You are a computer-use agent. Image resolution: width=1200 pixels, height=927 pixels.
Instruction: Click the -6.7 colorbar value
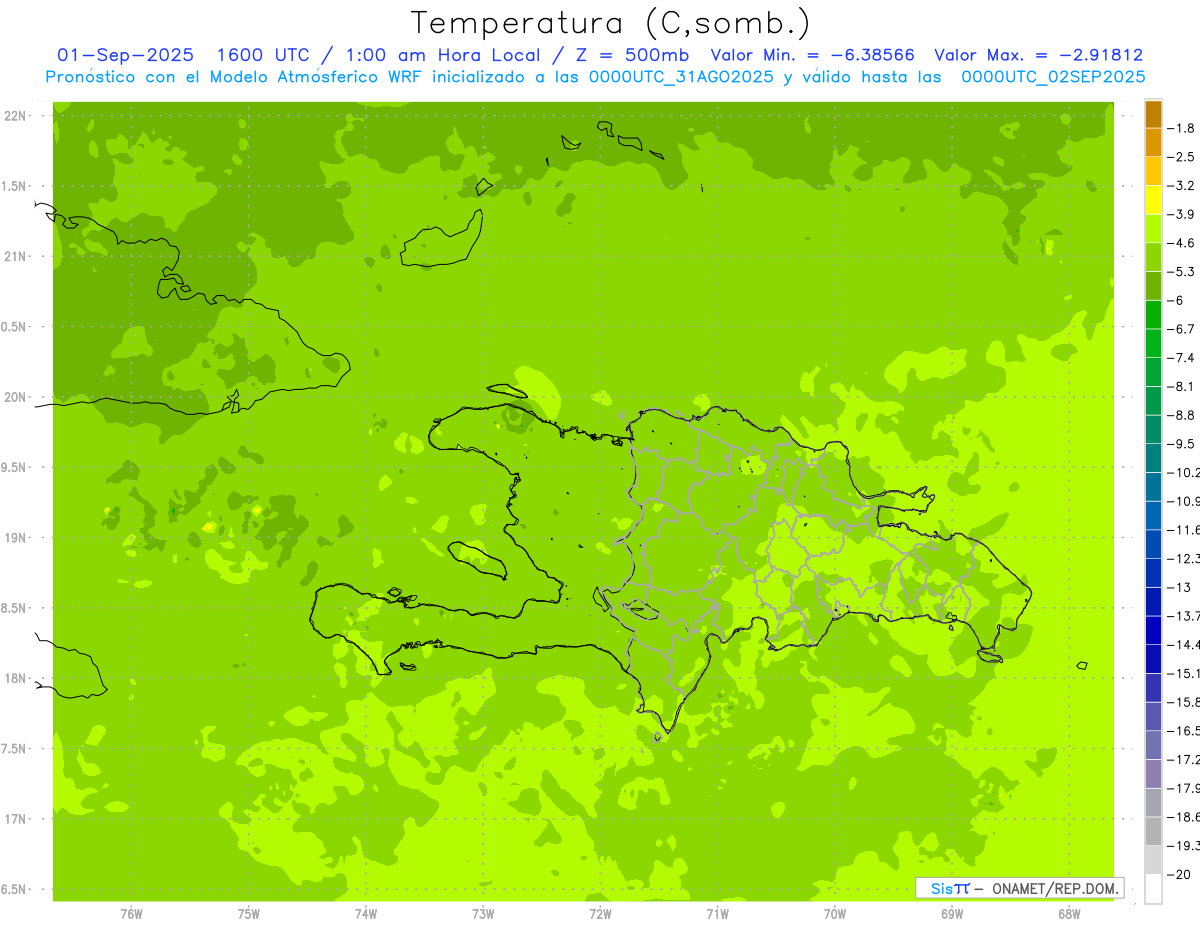click(1181, 329)
